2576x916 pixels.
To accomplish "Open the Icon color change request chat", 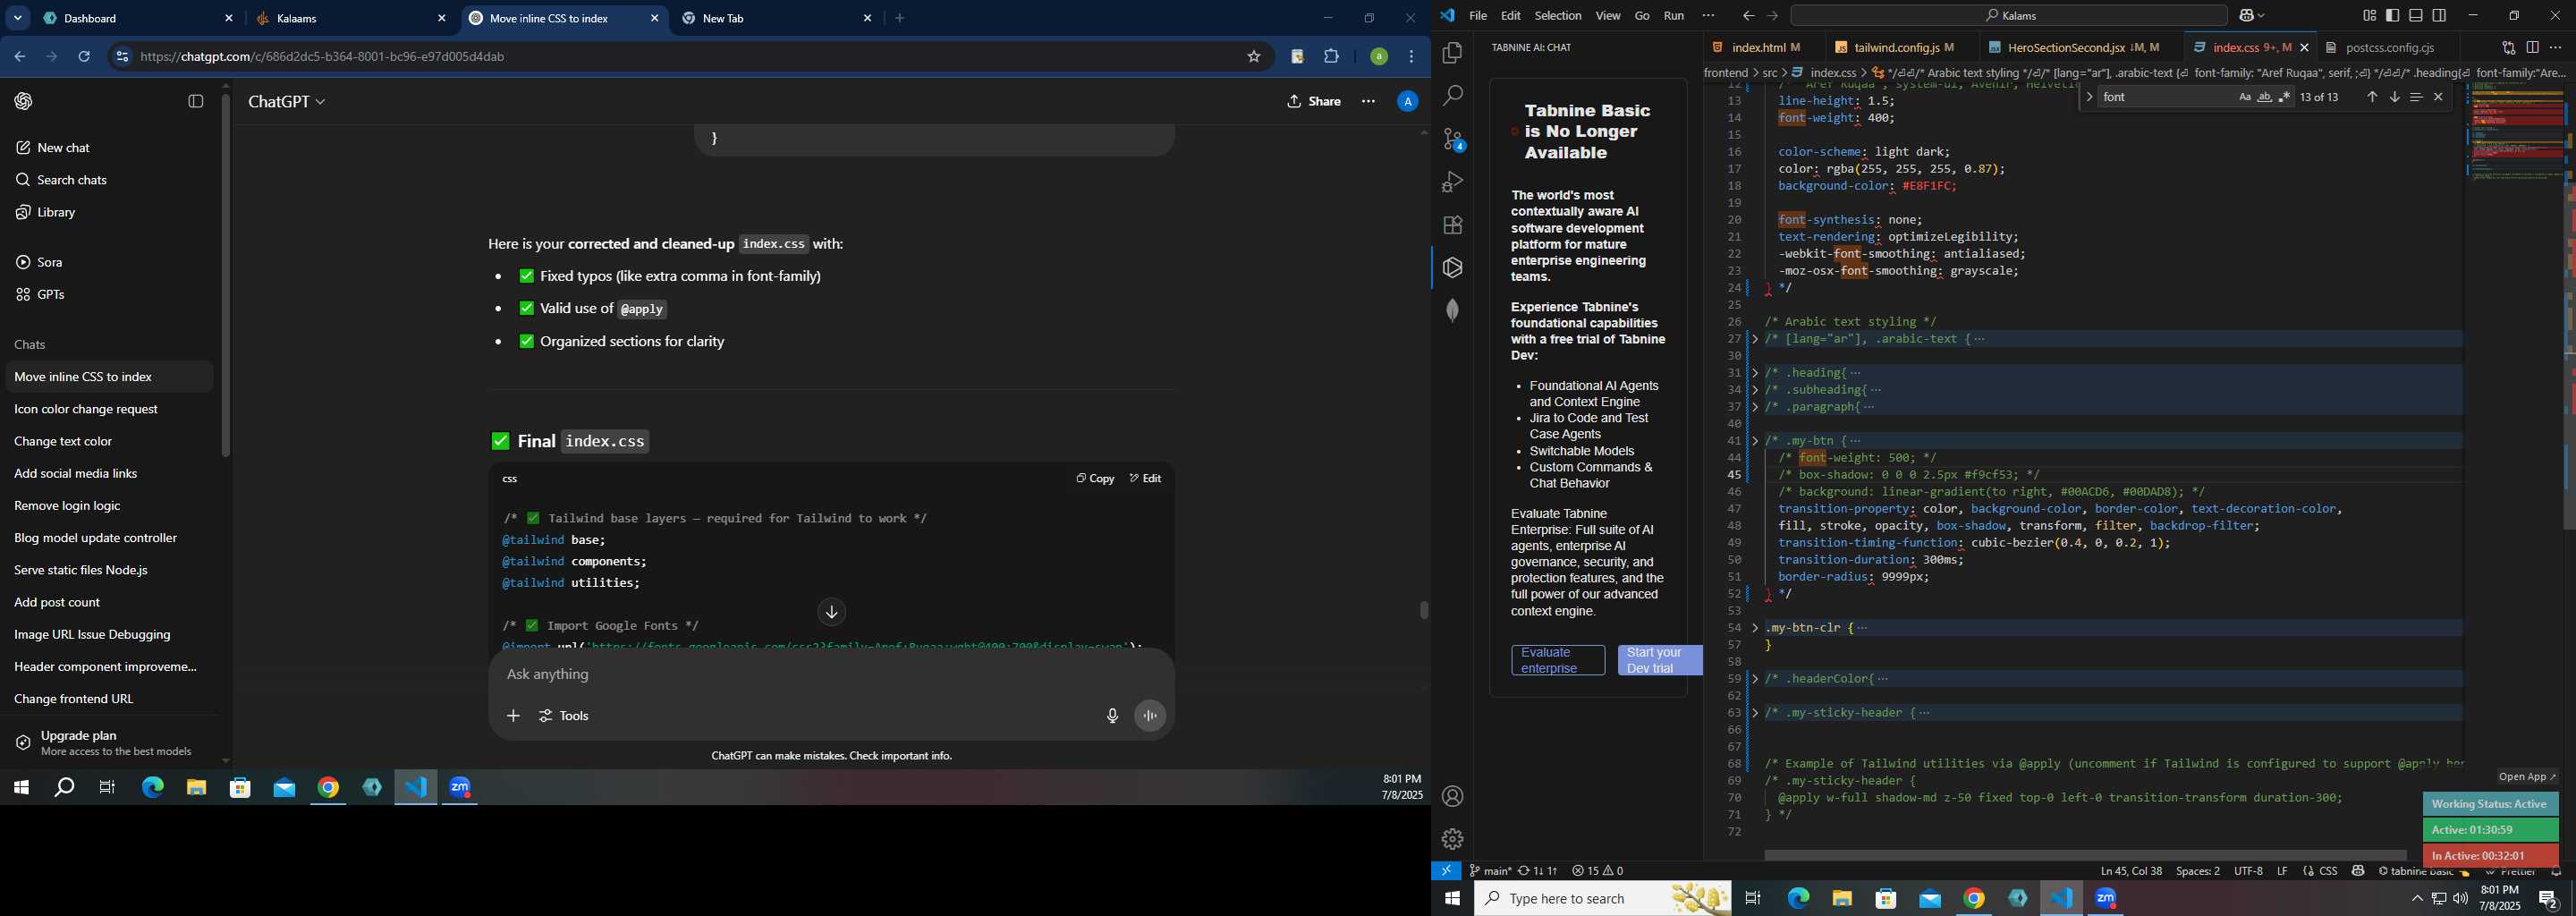I will tap(108, 409).
